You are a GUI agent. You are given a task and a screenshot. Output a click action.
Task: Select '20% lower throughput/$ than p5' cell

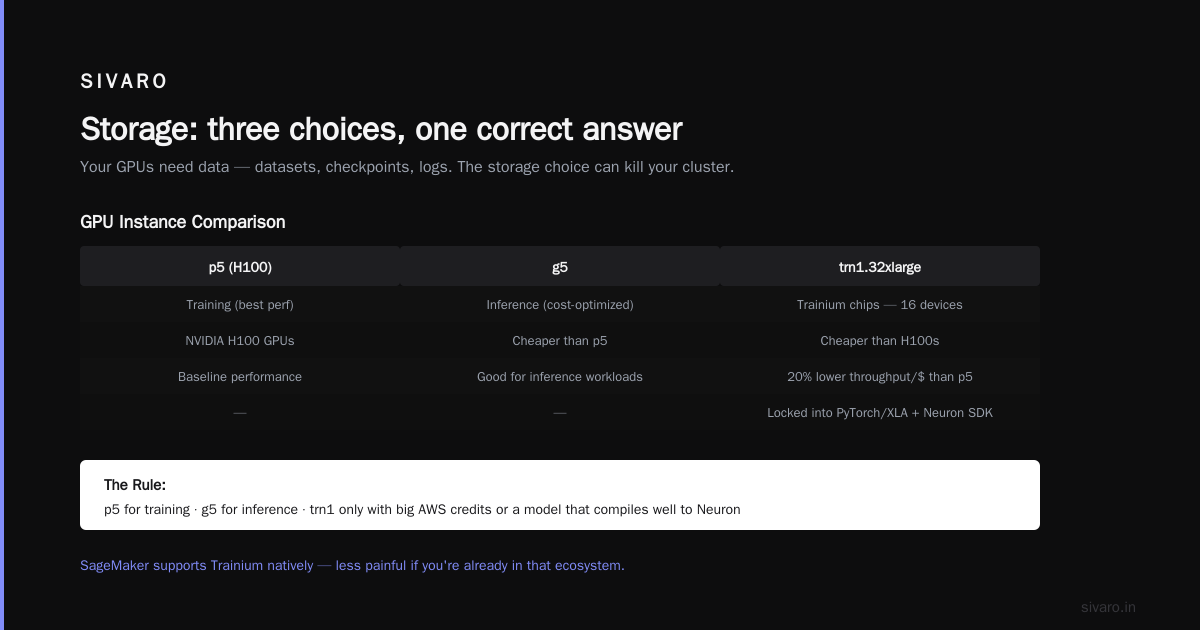point(880,376)
